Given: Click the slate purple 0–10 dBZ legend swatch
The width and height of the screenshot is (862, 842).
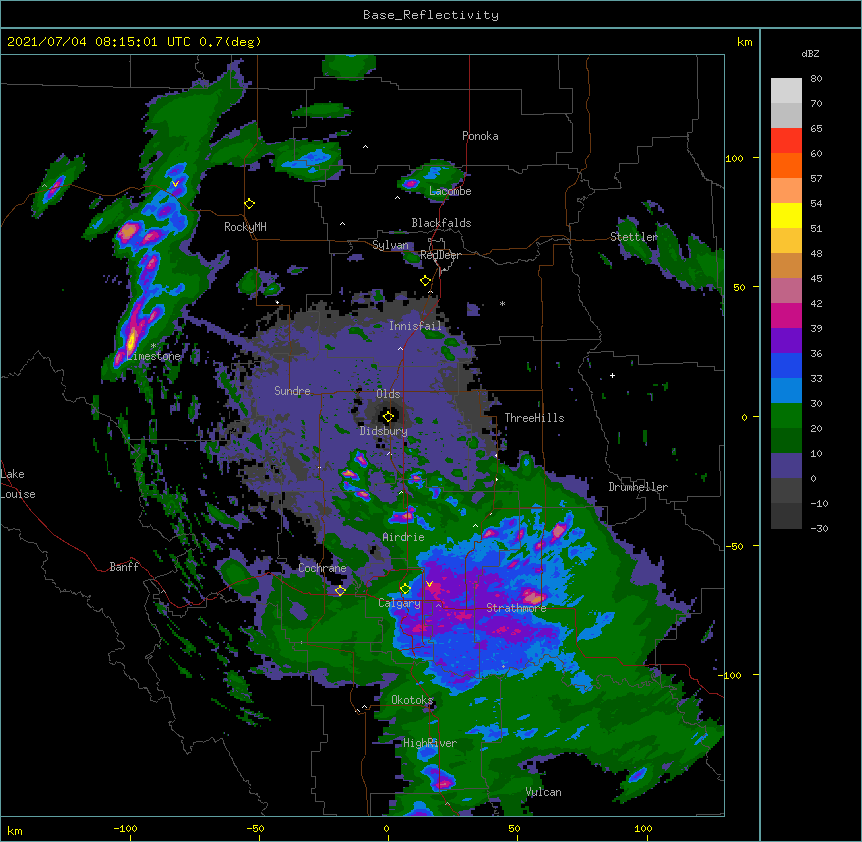Looking at the screenshot, I should tap(786, 466).
